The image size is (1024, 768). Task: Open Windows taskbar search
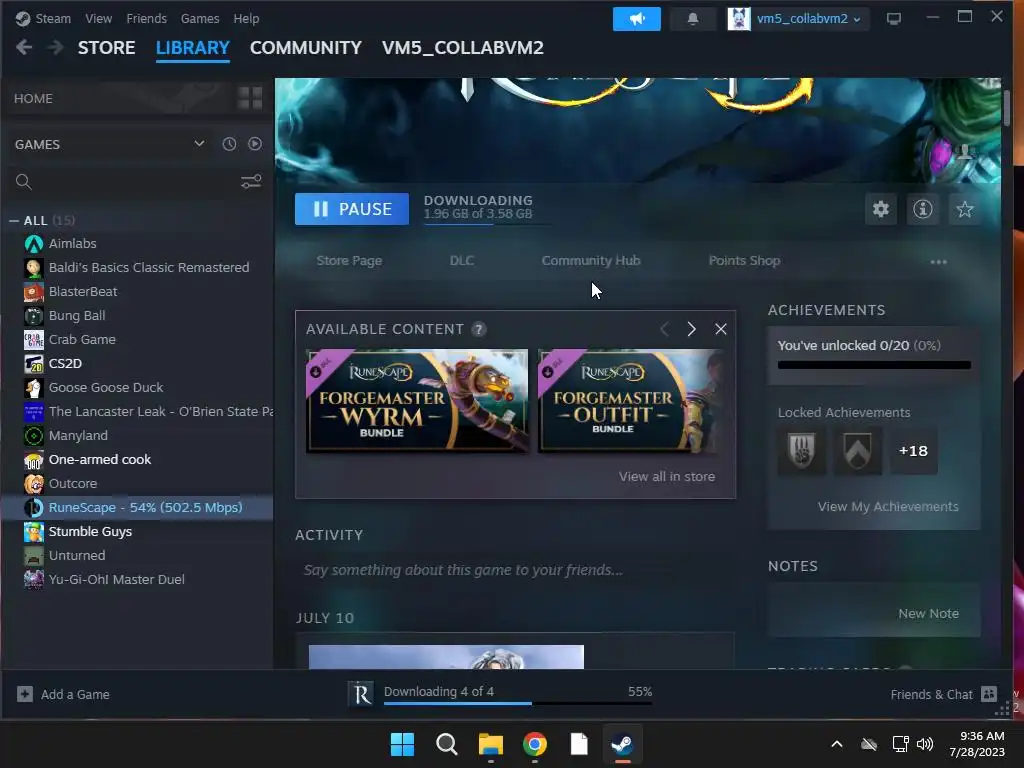tap(447, 744)
